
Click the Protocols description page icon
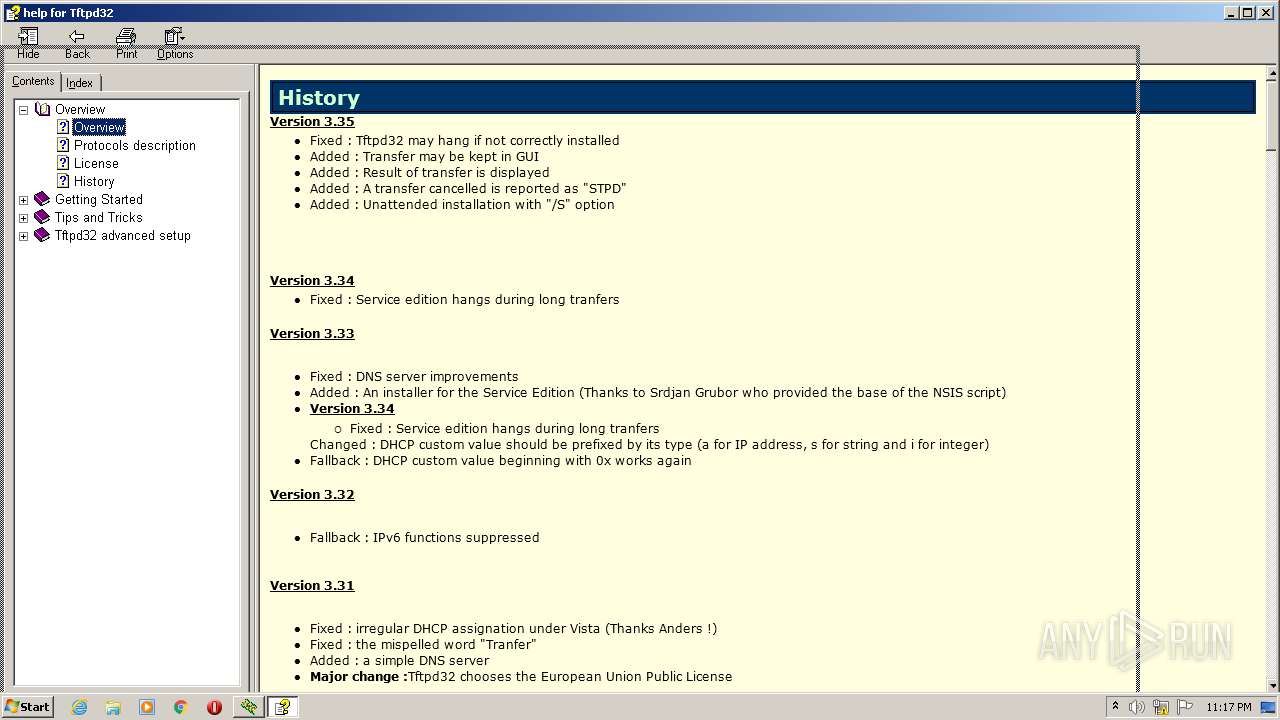63,145
